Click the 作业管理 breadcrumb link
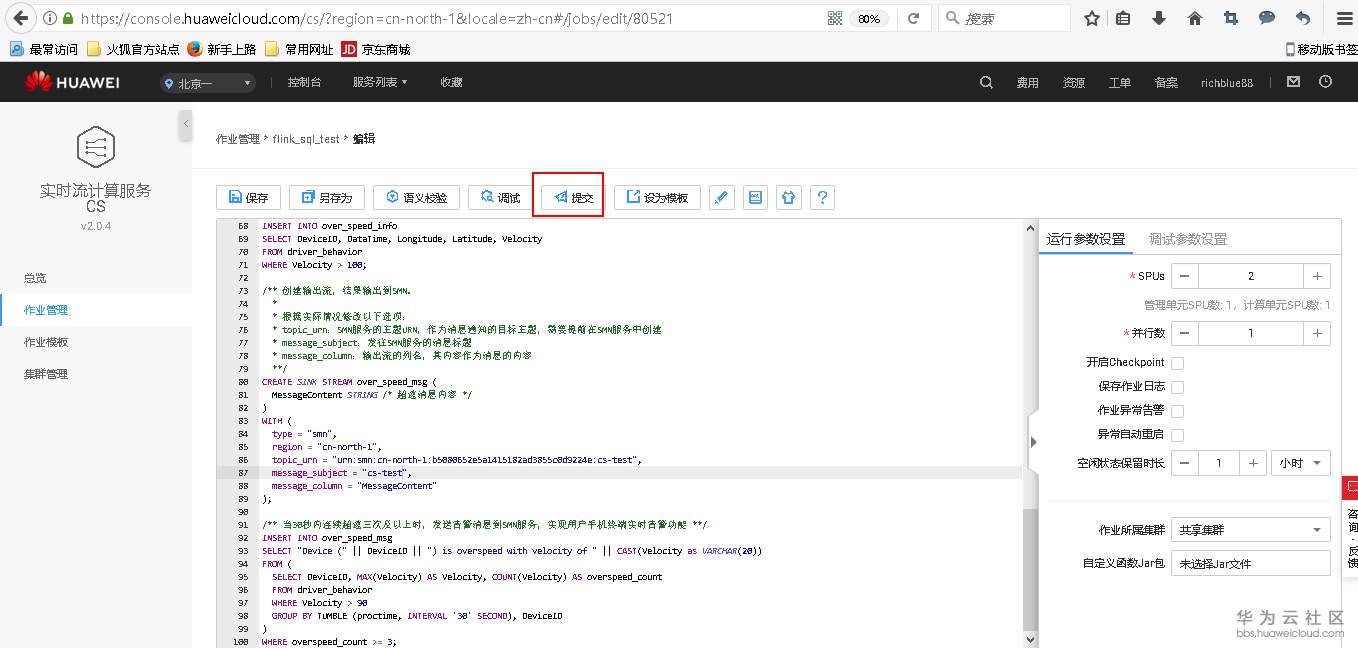The height and width of the screenshot is (648, 1358). click(x=238, y=139)
